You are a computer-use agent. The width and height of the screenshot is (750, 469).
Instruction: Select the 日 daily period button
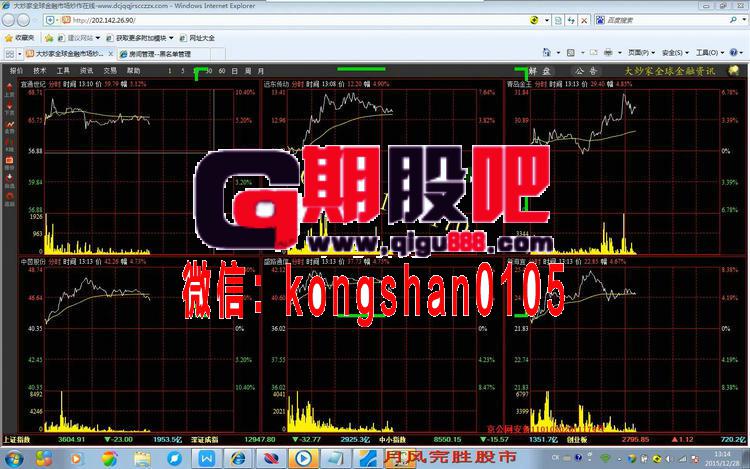click(x=235, y=71)
